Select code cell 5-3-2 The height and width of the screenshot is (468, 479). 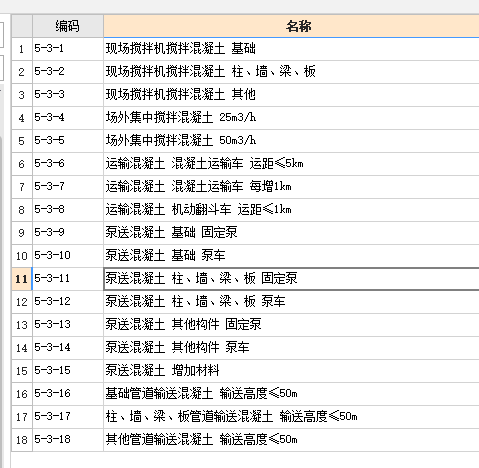point(68,72)
